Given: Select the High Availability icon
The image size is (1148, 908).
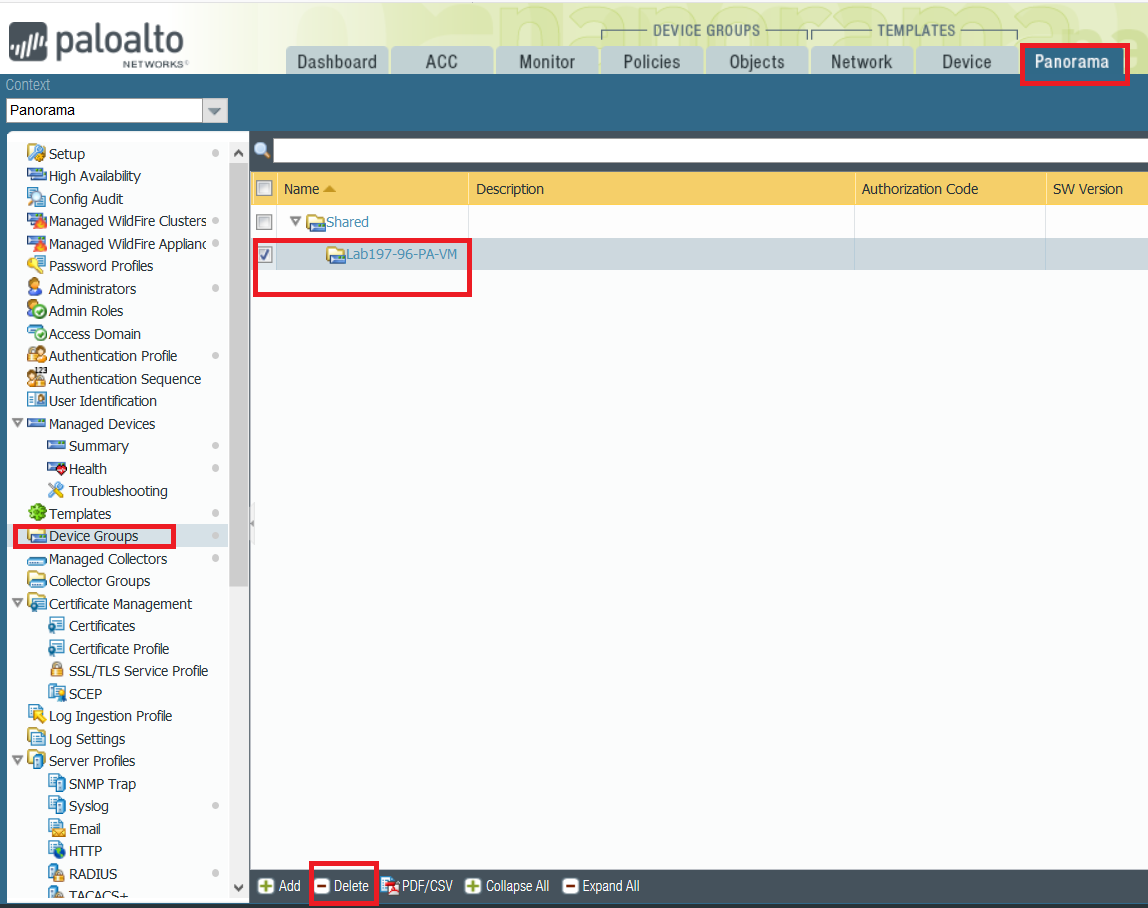Looking at the screenshot, I should (x=36, y=175).
